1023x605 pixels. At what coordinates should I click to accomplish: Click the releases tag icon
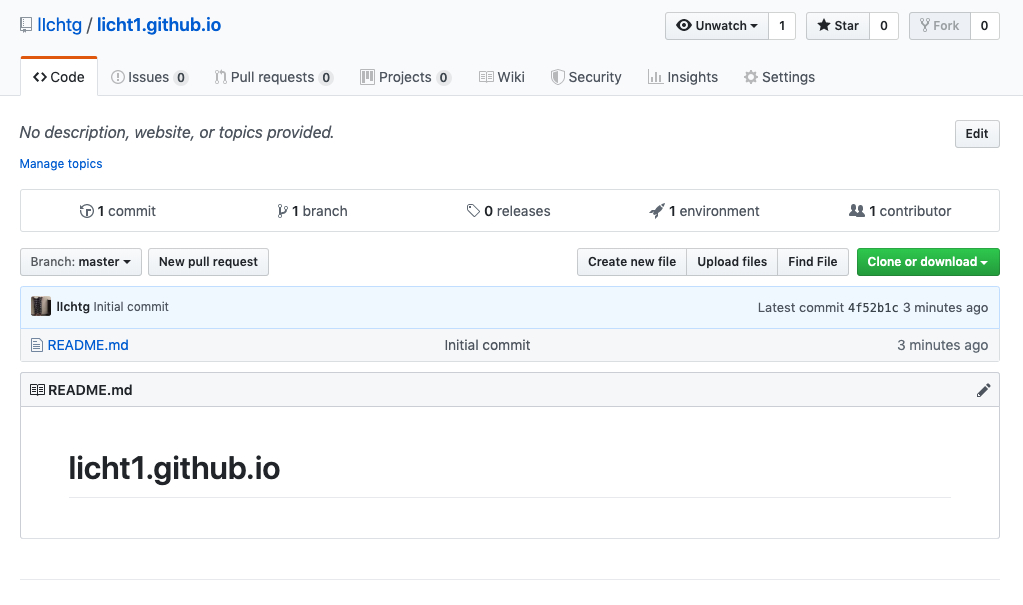pos(473,211)
